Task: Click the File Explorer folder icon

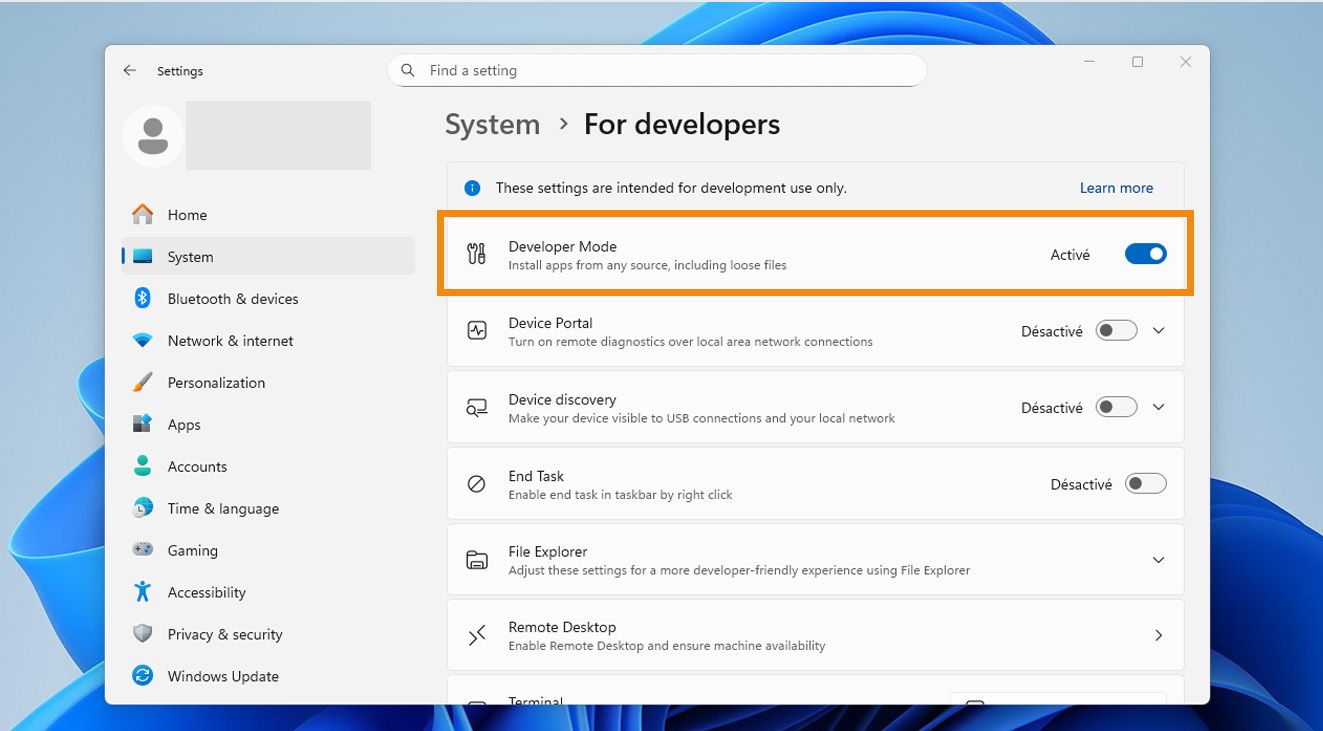Action: coord(477,560)
